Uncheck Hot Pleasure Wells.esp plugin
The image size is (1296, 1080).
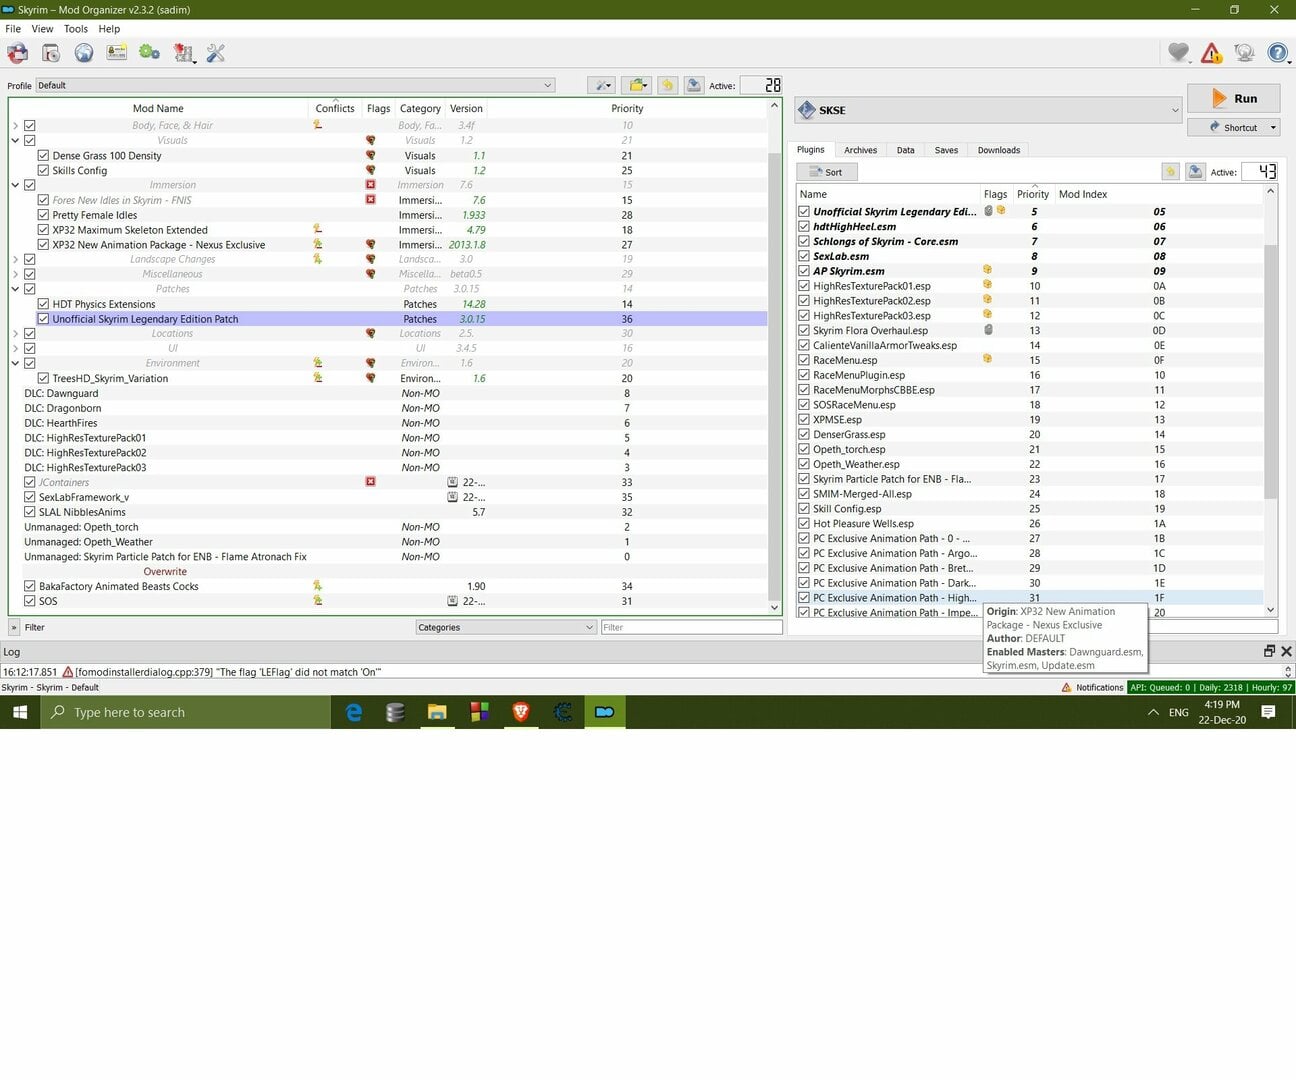(x=804, y=523)
